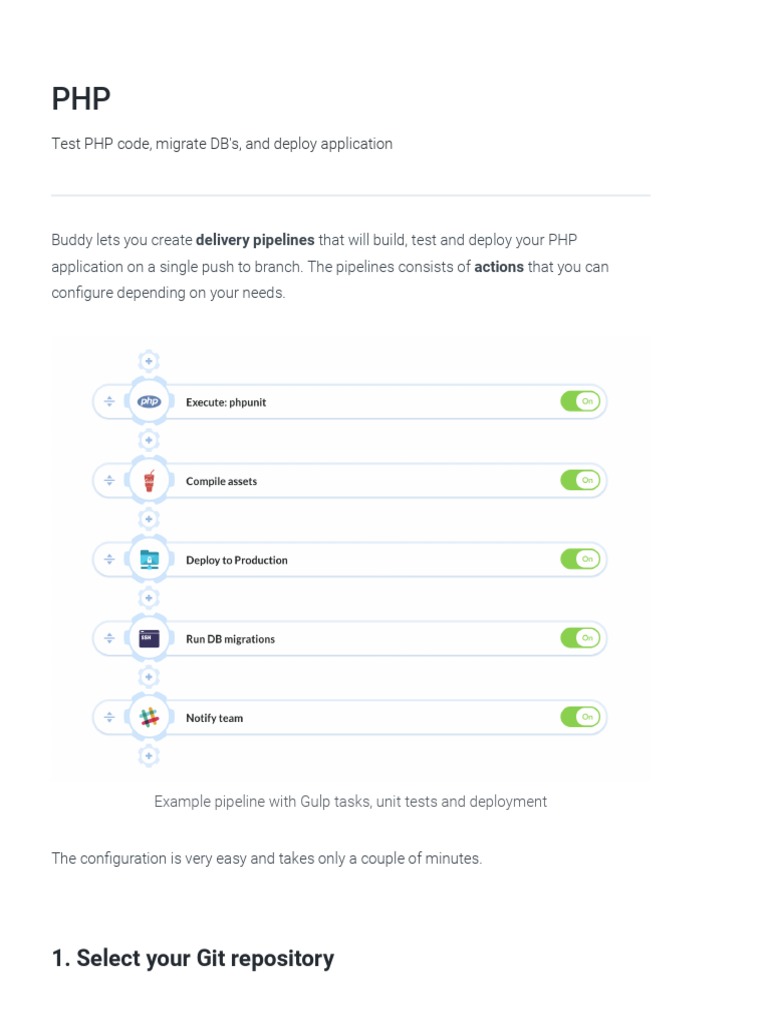
Task: Click plus icon between Deploy and Run DB migrations
Action: click(x=148, y=598)
